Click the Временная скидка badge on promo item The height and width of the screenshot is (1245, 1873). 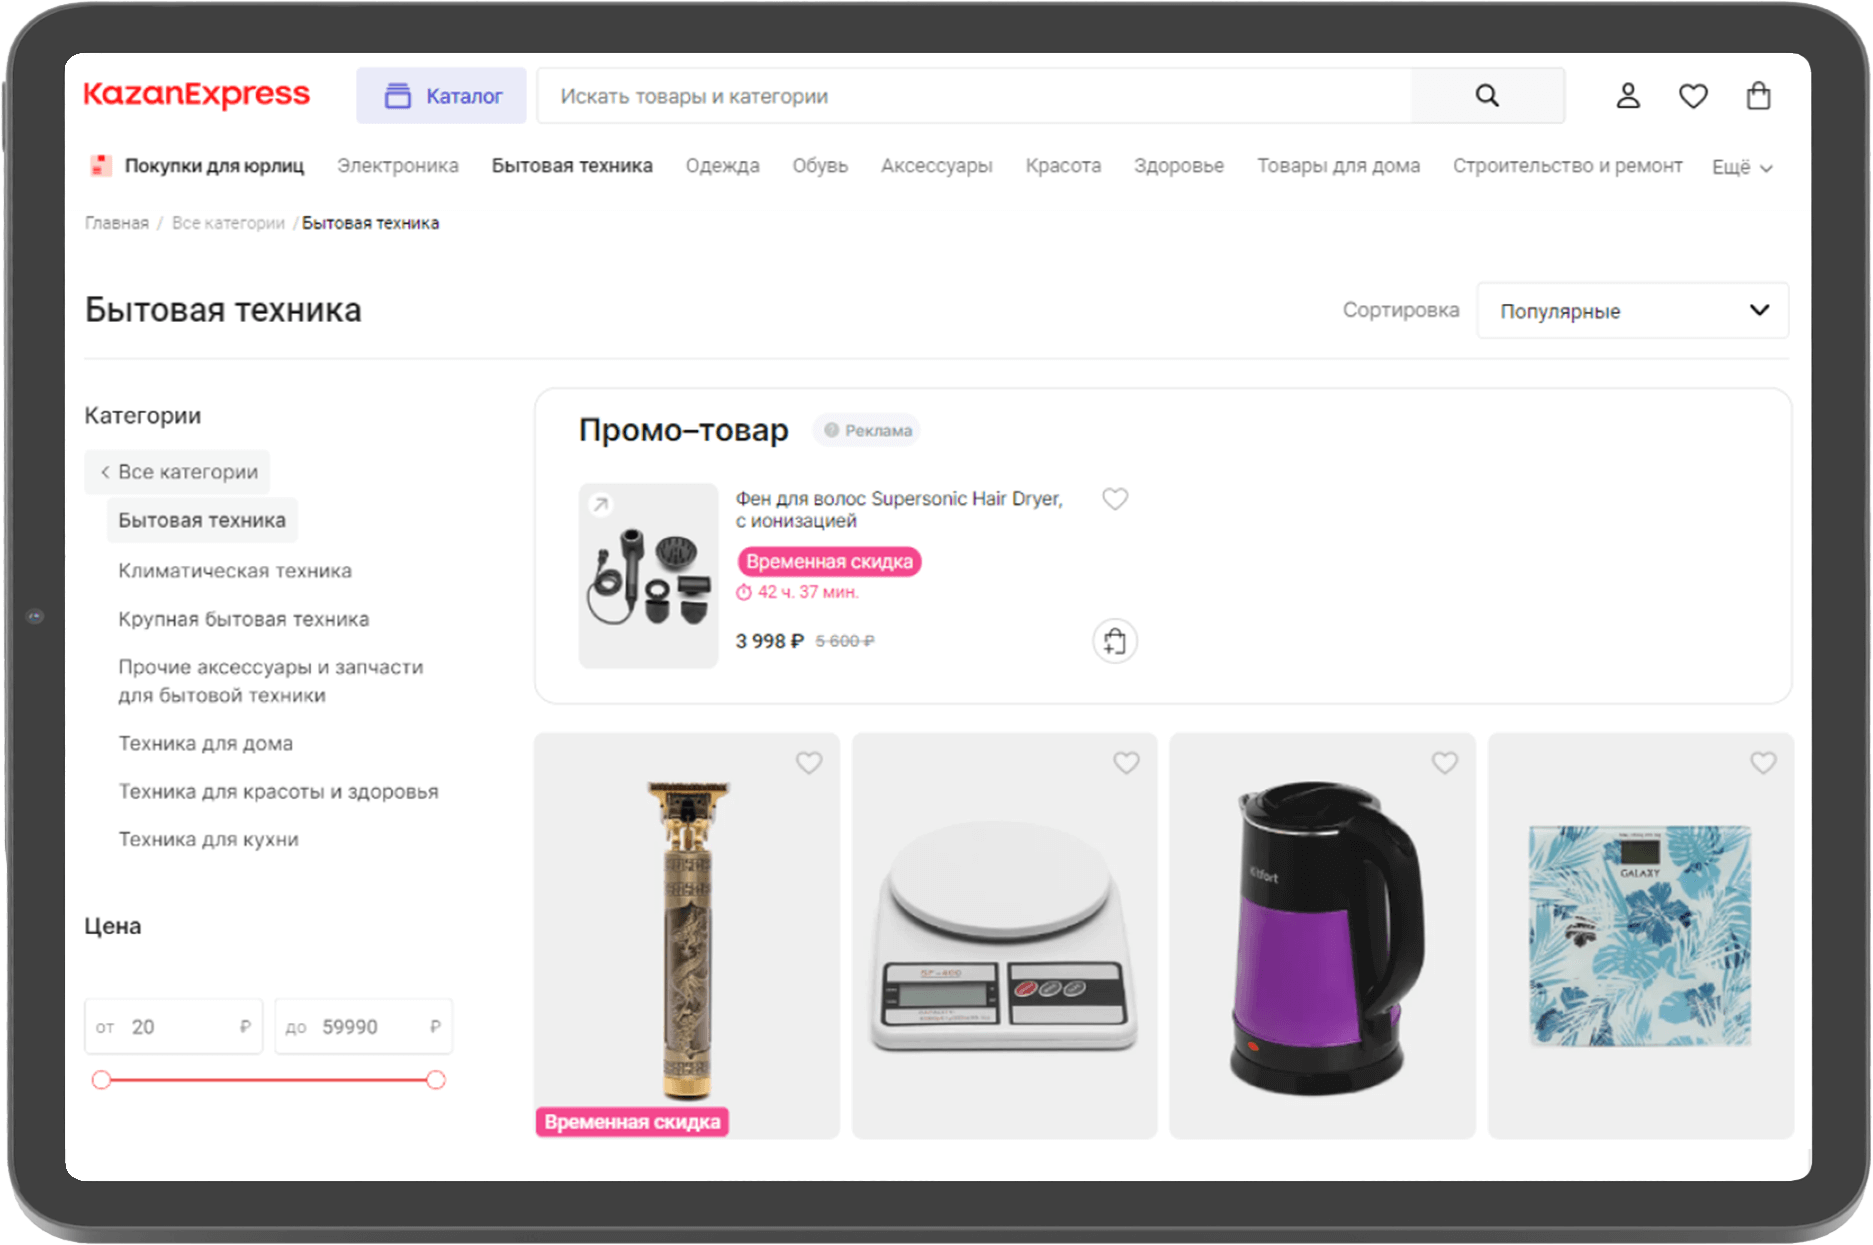[x=829, y=561]
